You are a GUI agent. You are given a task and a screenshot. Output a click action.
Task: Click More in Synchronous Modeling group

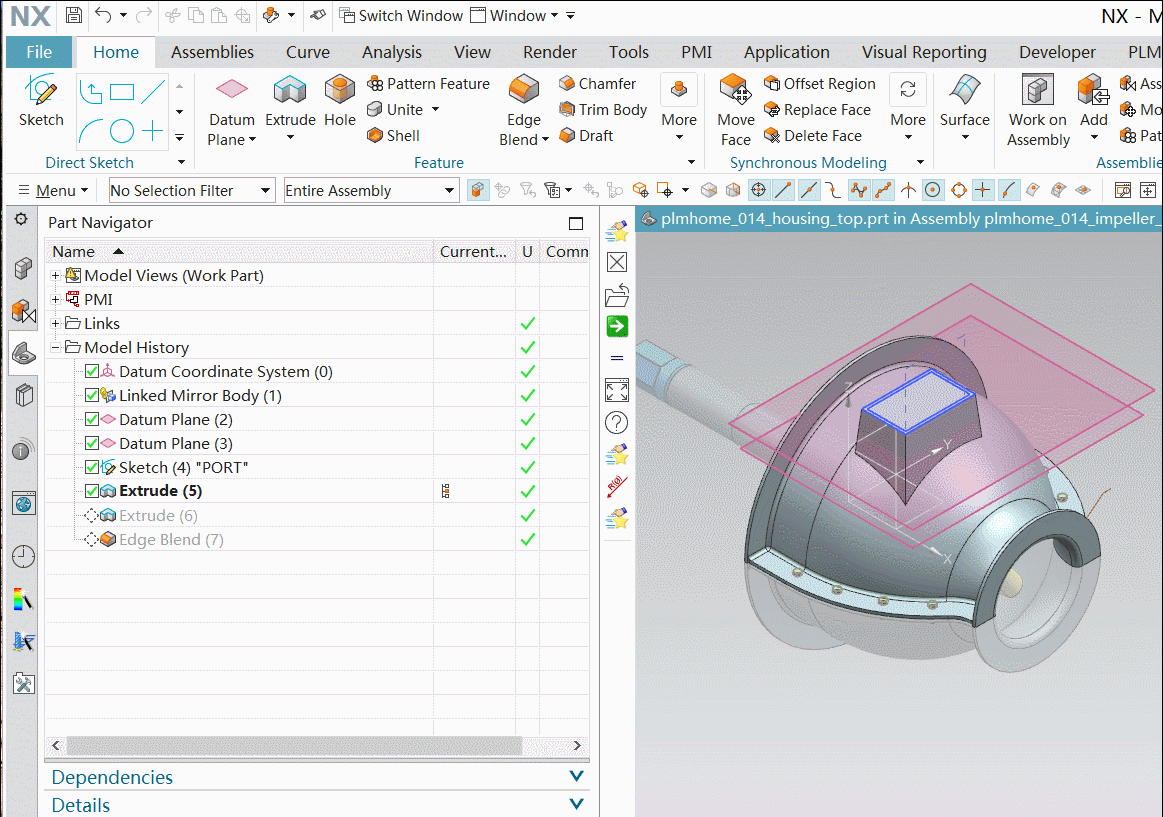tap(908, 108)
